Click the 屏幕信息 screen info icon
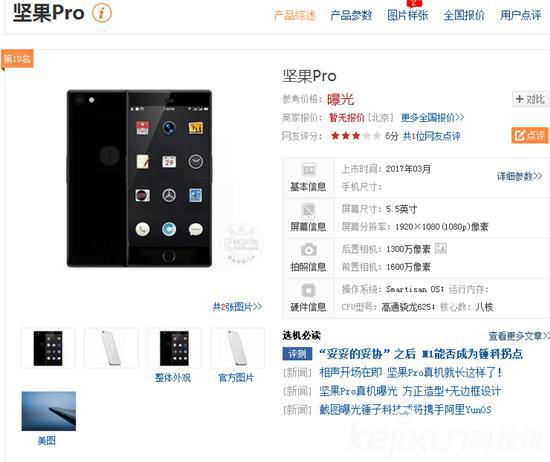550x462 pixels. click(x=308, y=210)
